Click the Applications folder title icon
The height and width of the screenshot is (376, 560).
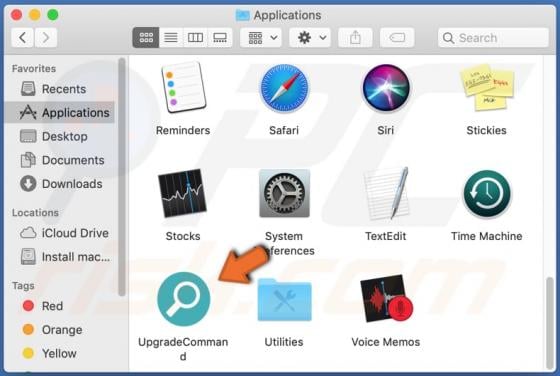242,15
